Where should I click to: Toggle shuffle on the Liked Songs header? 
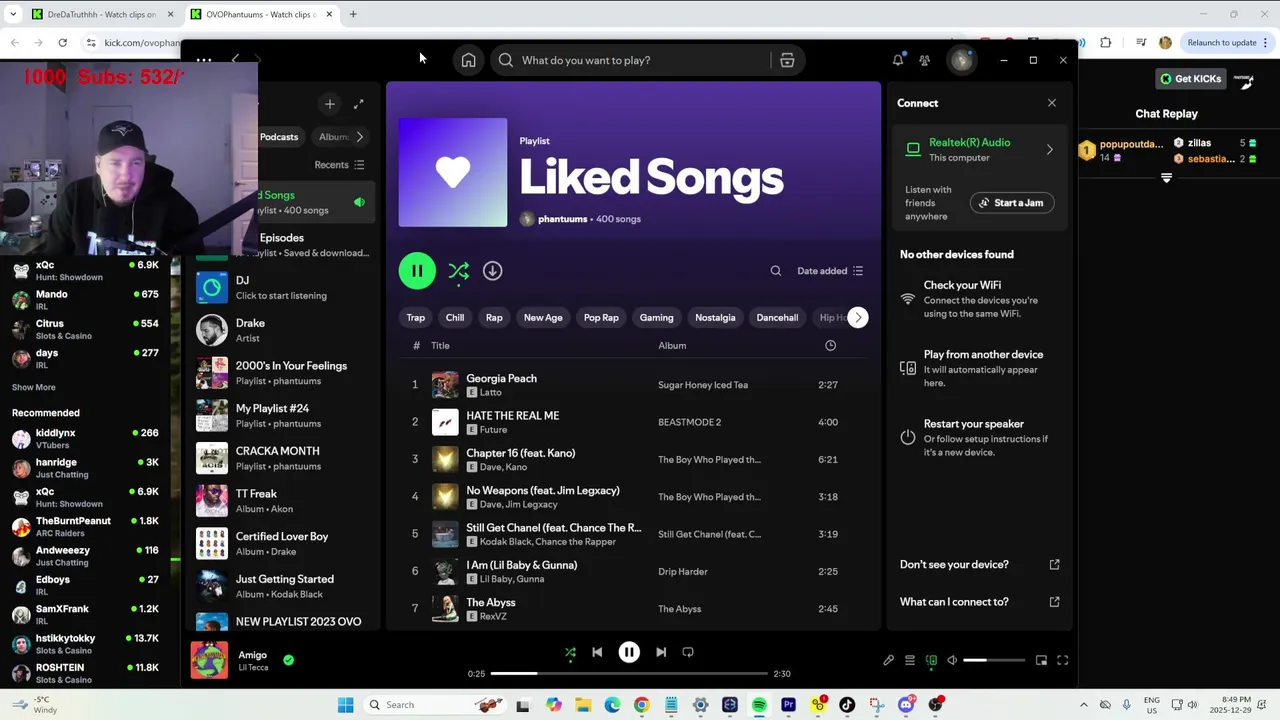(459, 271)
